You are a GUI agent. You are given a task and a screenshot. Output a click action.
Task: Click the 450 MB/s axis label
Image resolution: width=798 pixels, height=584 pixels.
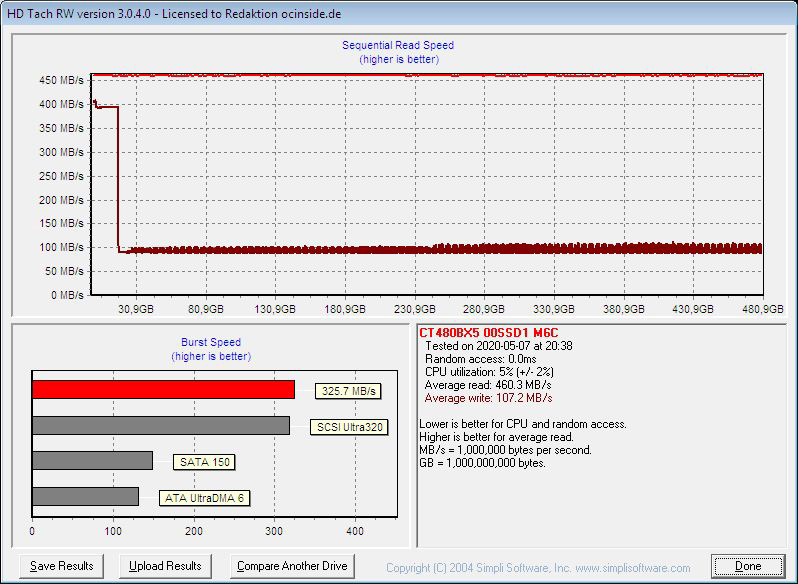[61, 80]
